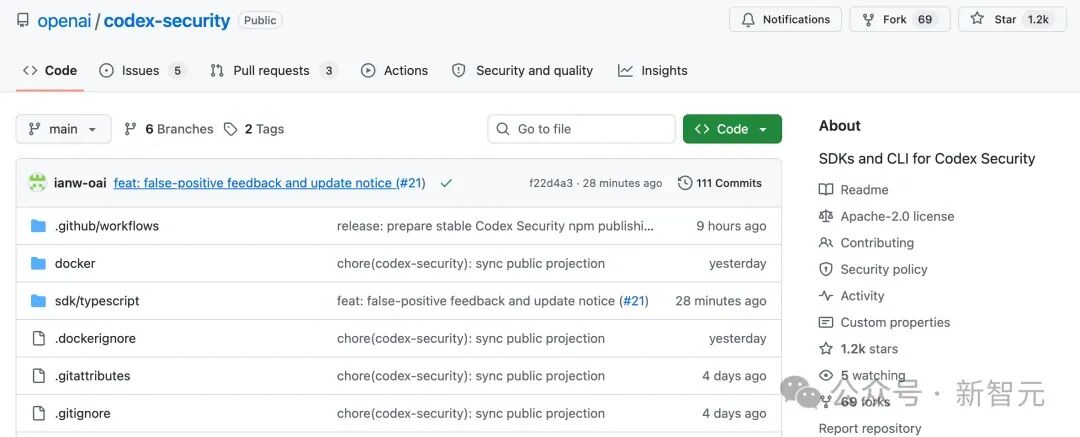
Task: Open the docker row commit message
Action: [470, 263]
